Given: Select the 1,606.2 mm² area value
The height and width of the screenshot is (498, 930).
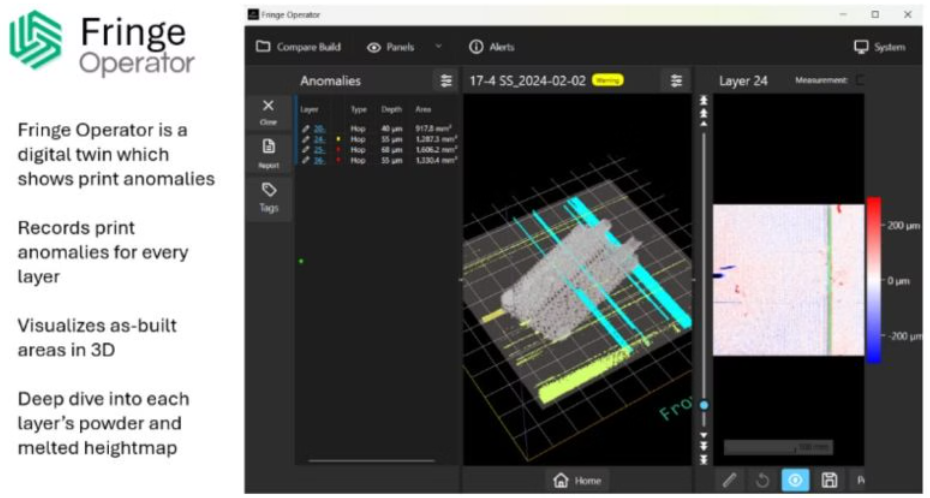Looking at the screenshot, I should (x=436, y=150).
